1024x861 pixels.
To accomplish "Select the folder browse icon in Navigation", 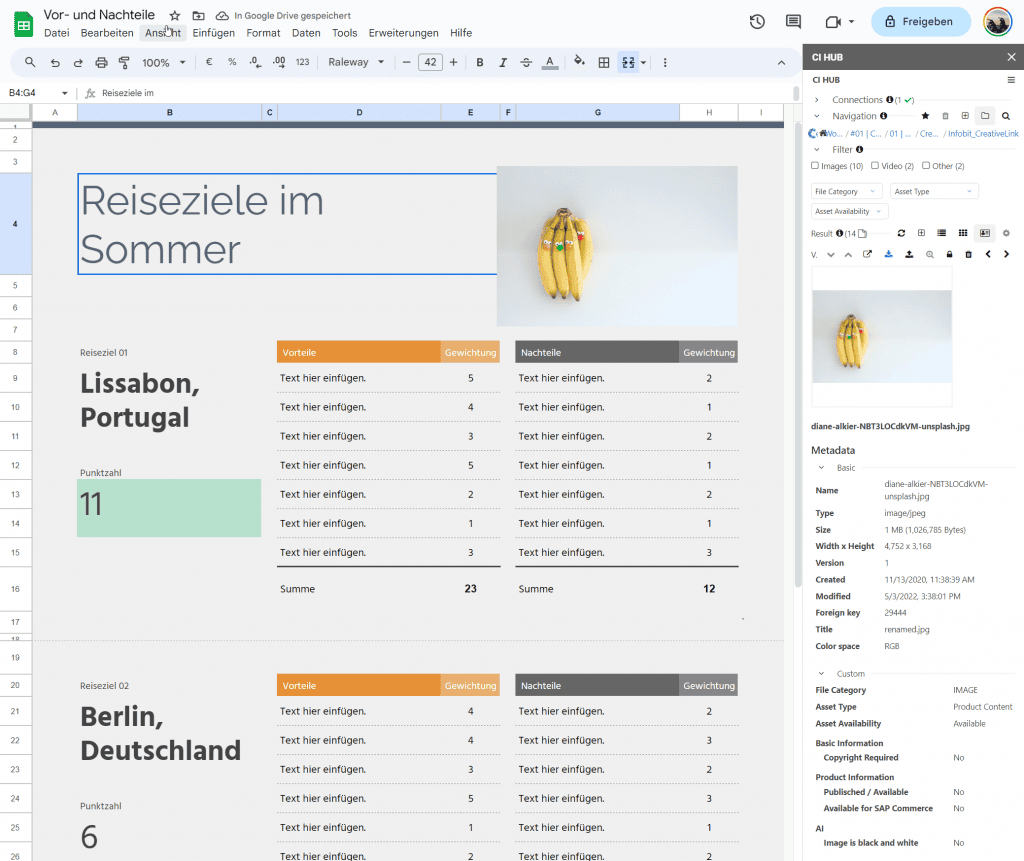I will click(x=985, y=115).
